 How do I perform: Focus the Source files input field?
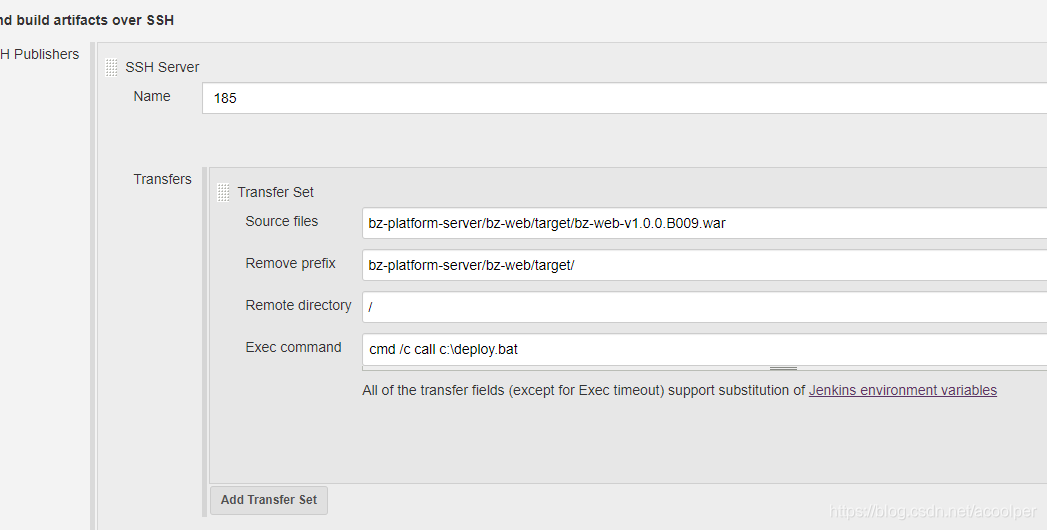pos(704,223)
